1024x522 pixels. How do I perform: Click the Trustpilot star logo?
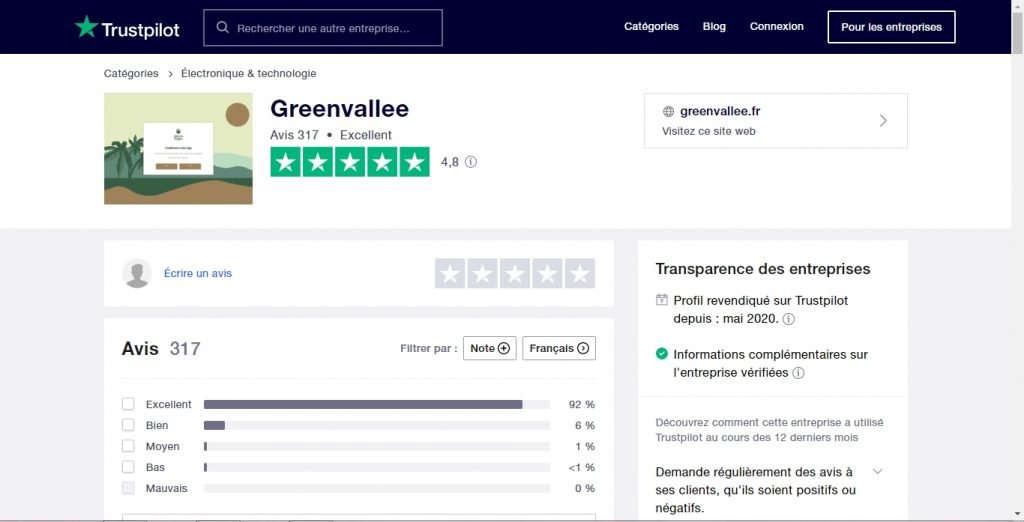coord(86,27)
